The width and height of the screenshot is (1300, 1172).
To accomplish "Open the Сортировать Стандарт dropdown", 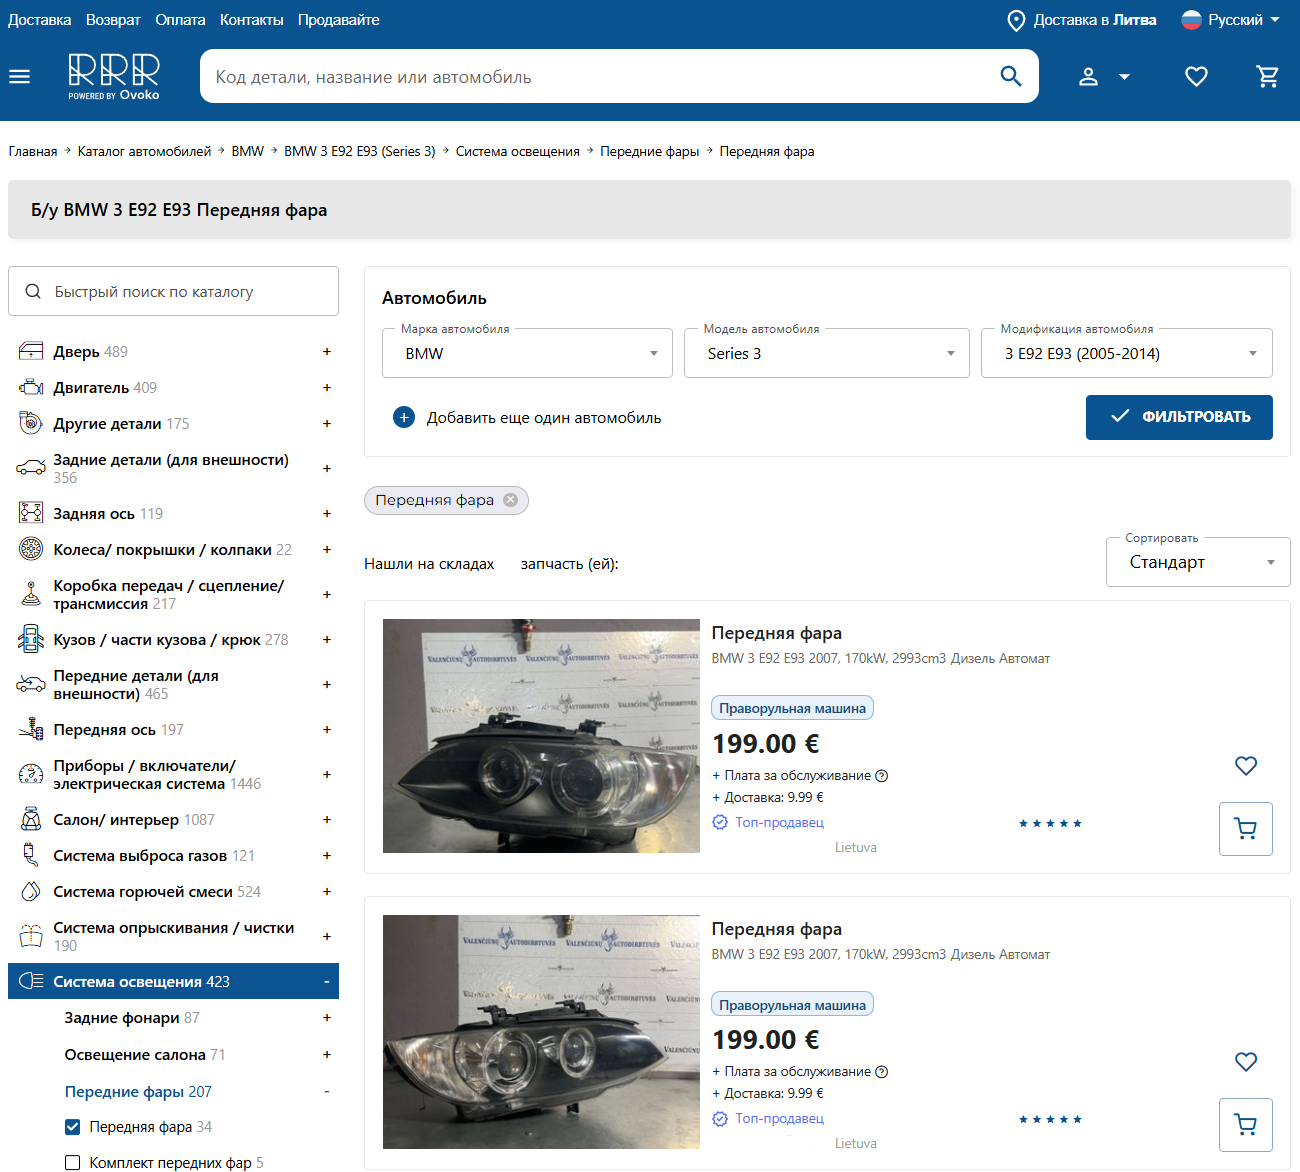I will click(1198, 562).
